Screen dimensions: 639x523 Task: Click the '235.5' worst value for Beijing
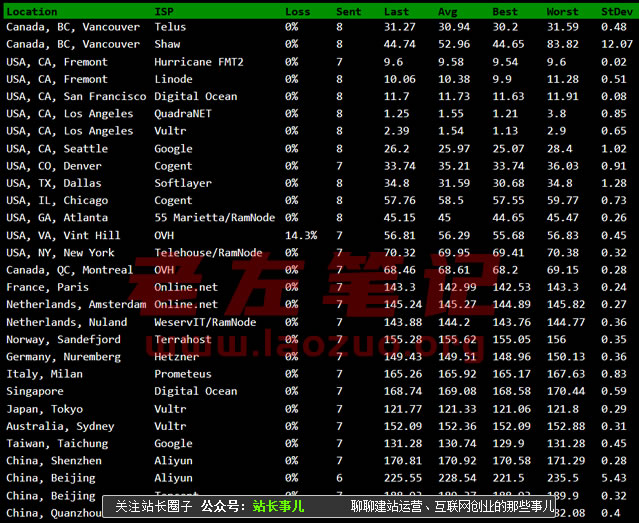tap(562, 478)
